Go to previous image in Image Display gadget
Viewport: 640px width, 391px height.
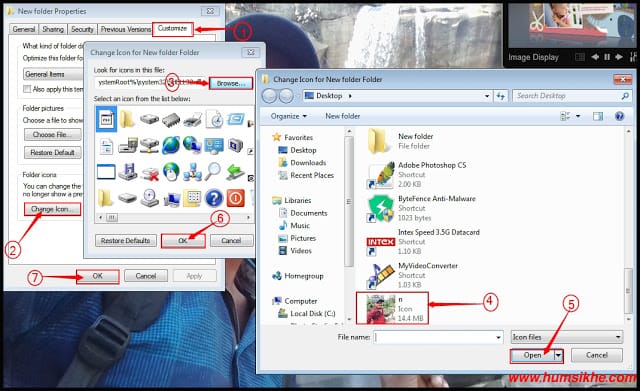(595, 57)
